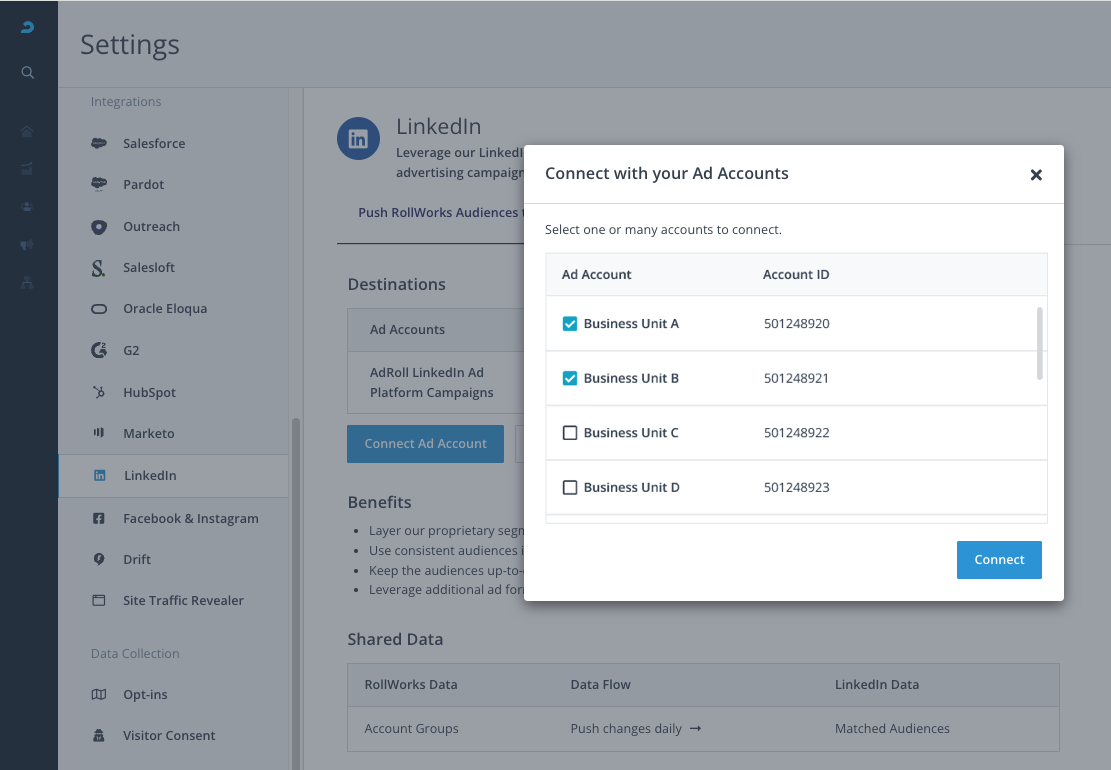Click the Drift integration entry

click(x=137, y=559)
